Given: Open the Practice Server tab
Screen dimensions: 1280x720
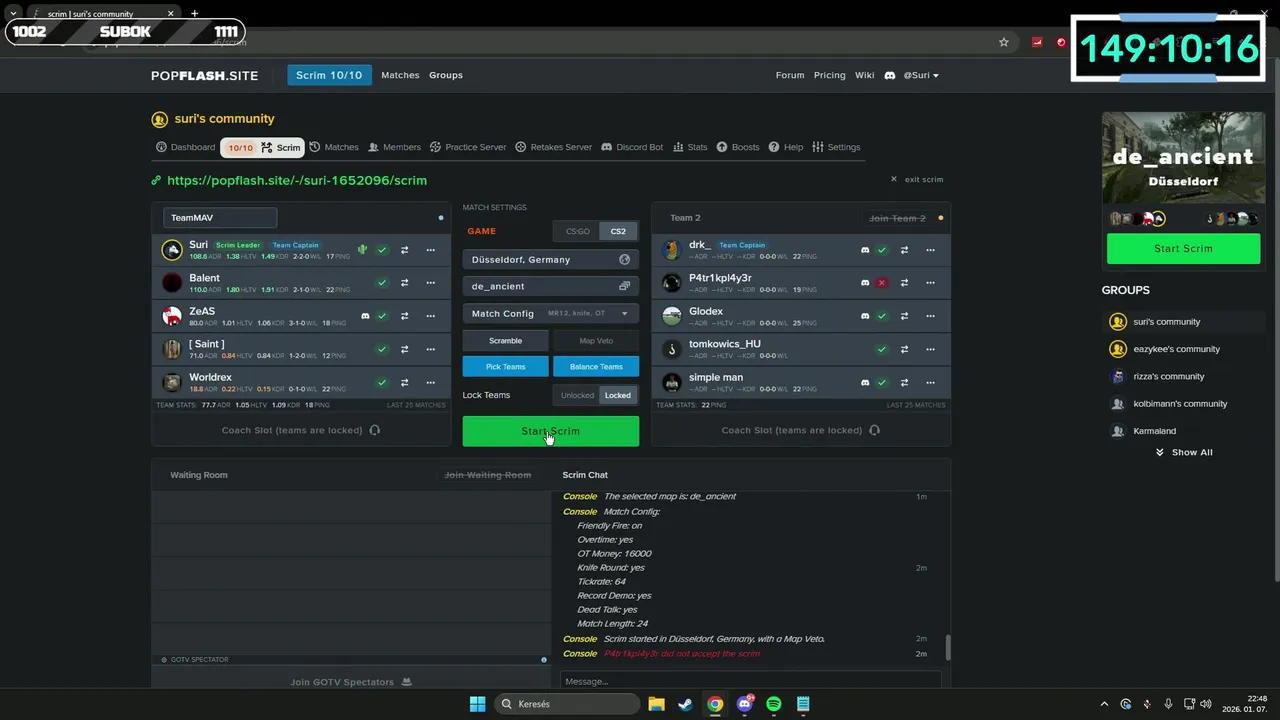Looking at the screenshot, I should 468,147.
